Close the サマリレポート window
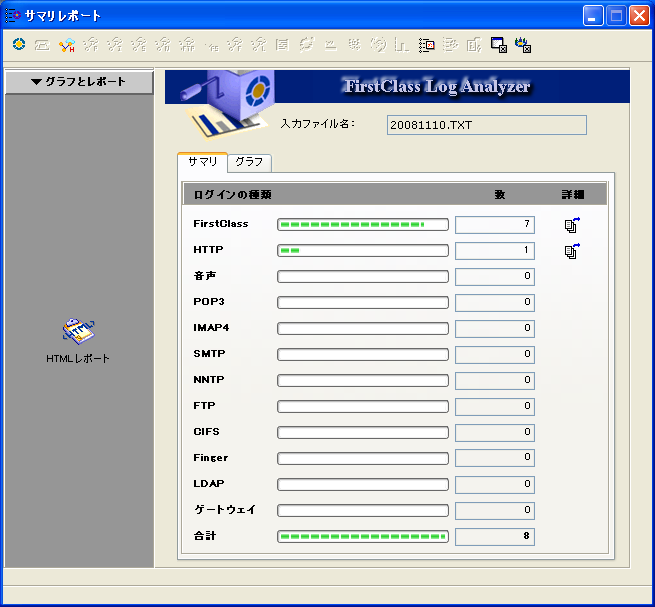Screen dimensions: 655x607 (640, 16)
